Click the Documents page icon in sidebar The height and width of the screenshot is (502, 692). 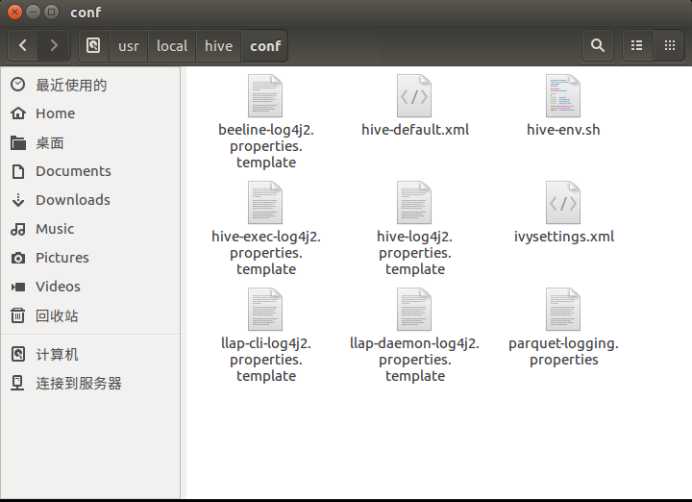18,171
